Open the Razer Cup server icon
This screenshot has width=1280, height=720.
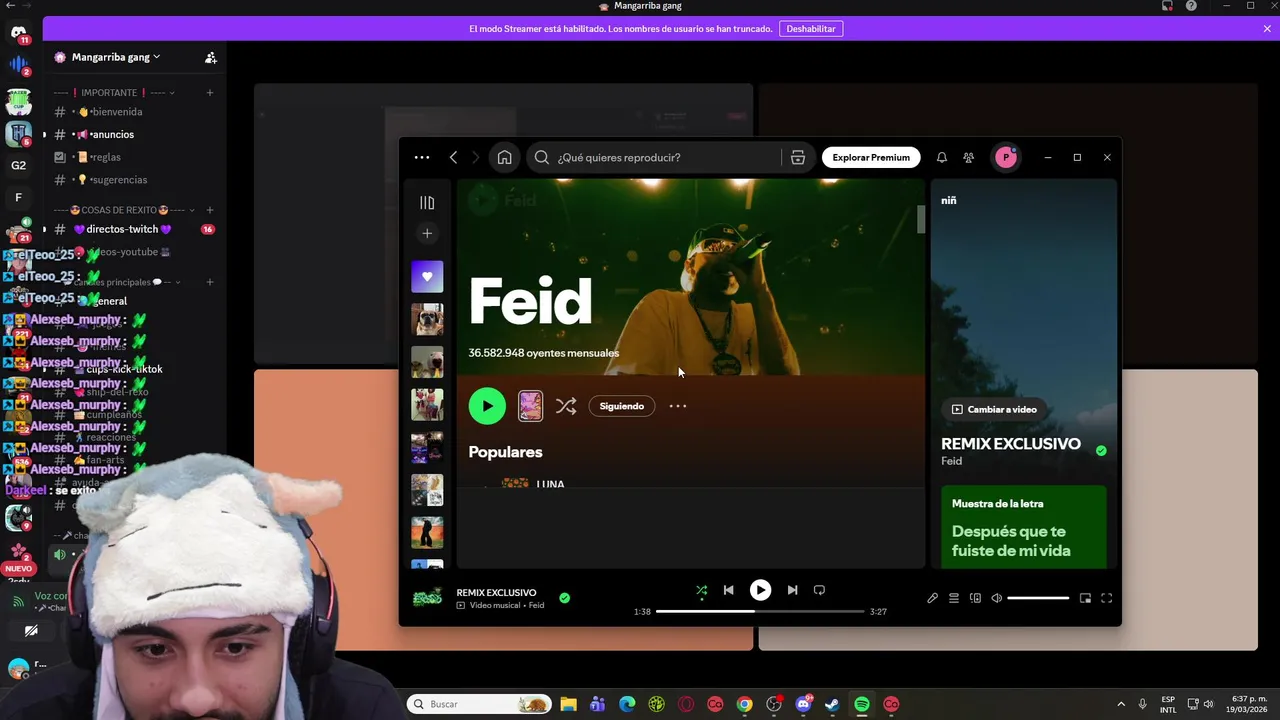point(19,102)
